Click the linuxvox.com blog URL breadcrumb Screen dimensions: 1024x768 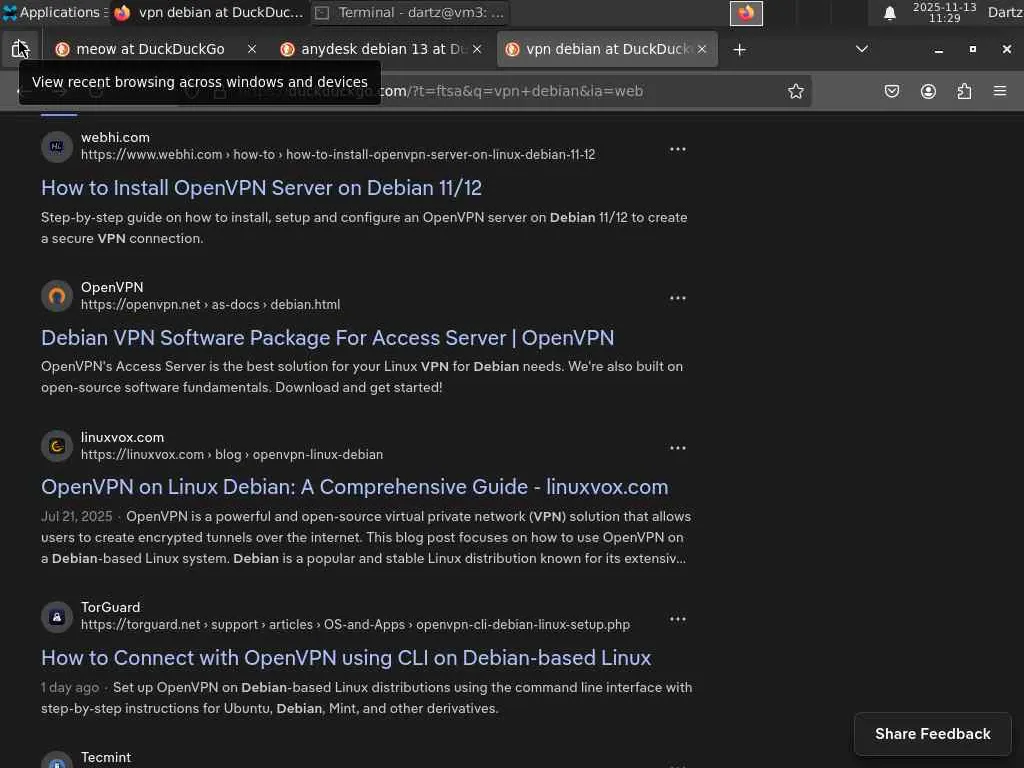(x=232, y=455)
